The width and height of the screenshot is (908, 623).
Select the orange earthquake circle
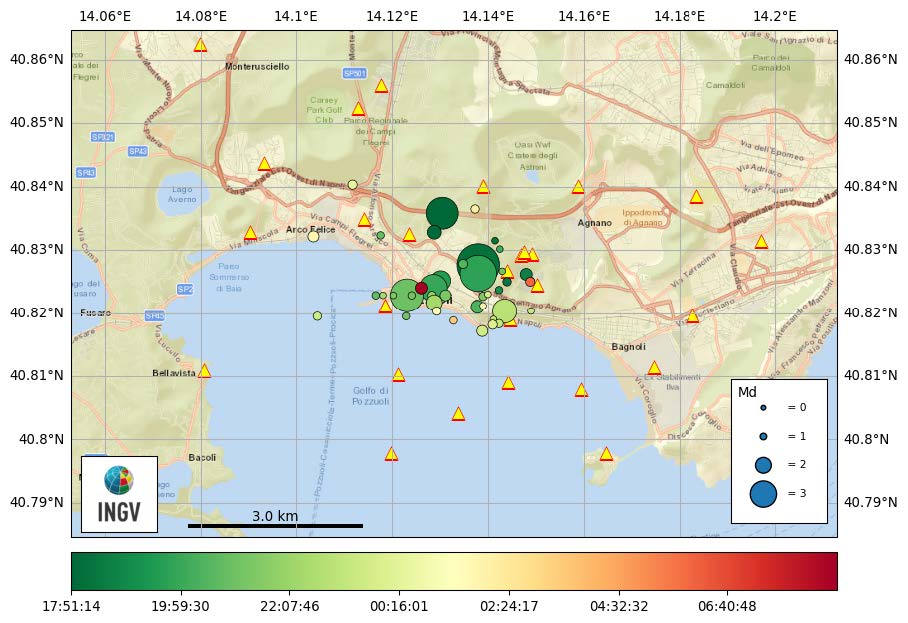click(x=530, y=282)
